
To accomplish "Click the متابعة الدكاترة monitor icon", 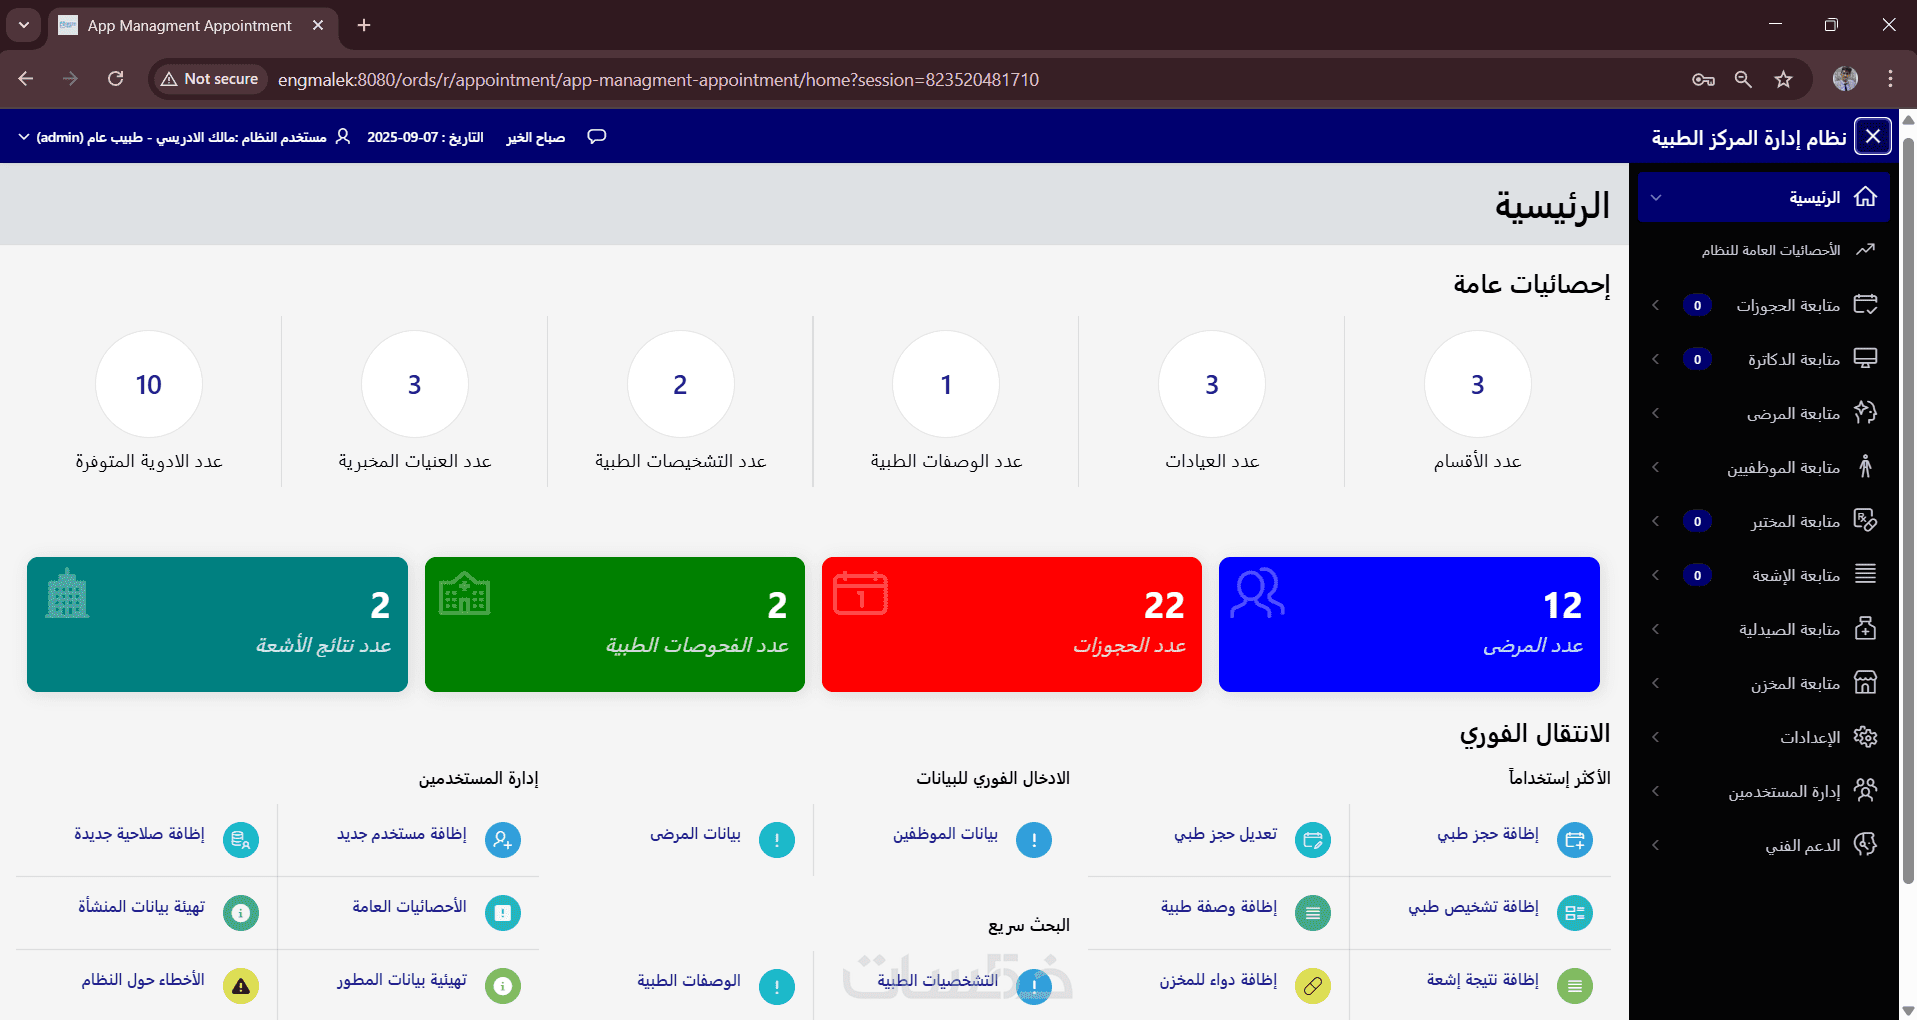I will point(1865,358).
